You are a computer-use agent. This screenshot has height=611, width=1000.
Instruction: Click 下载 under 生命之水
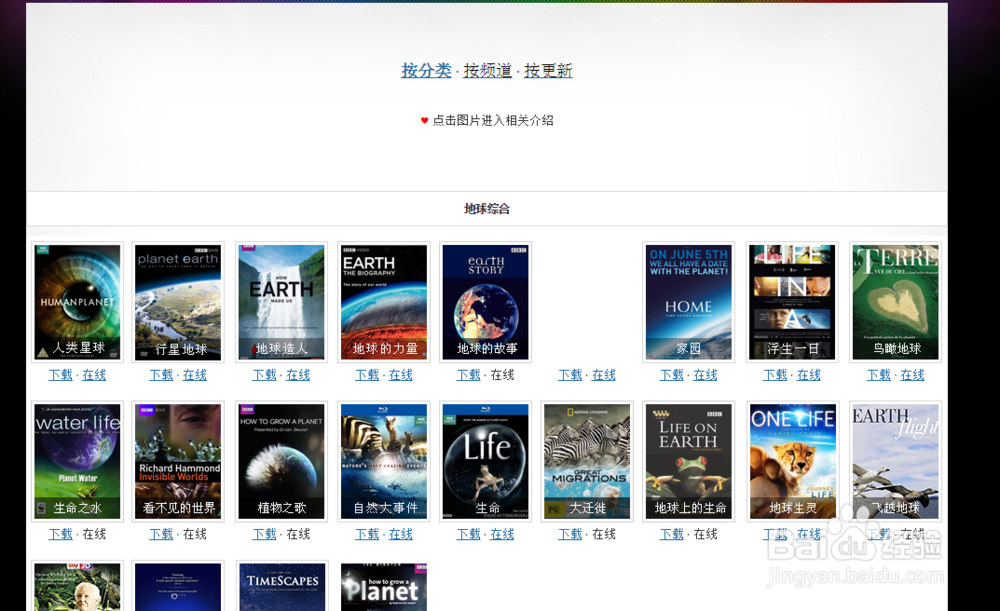61,534
